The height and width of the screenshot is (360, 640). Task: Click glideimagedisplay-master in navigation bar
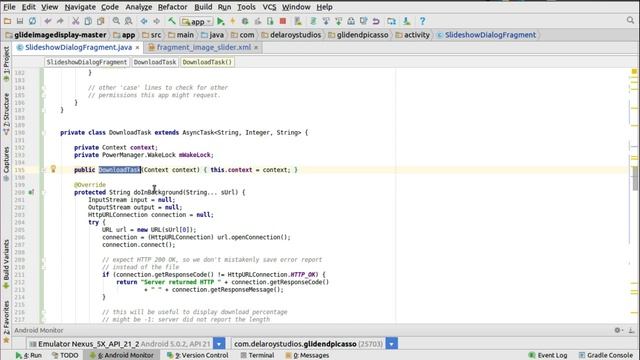coord(56,35)
